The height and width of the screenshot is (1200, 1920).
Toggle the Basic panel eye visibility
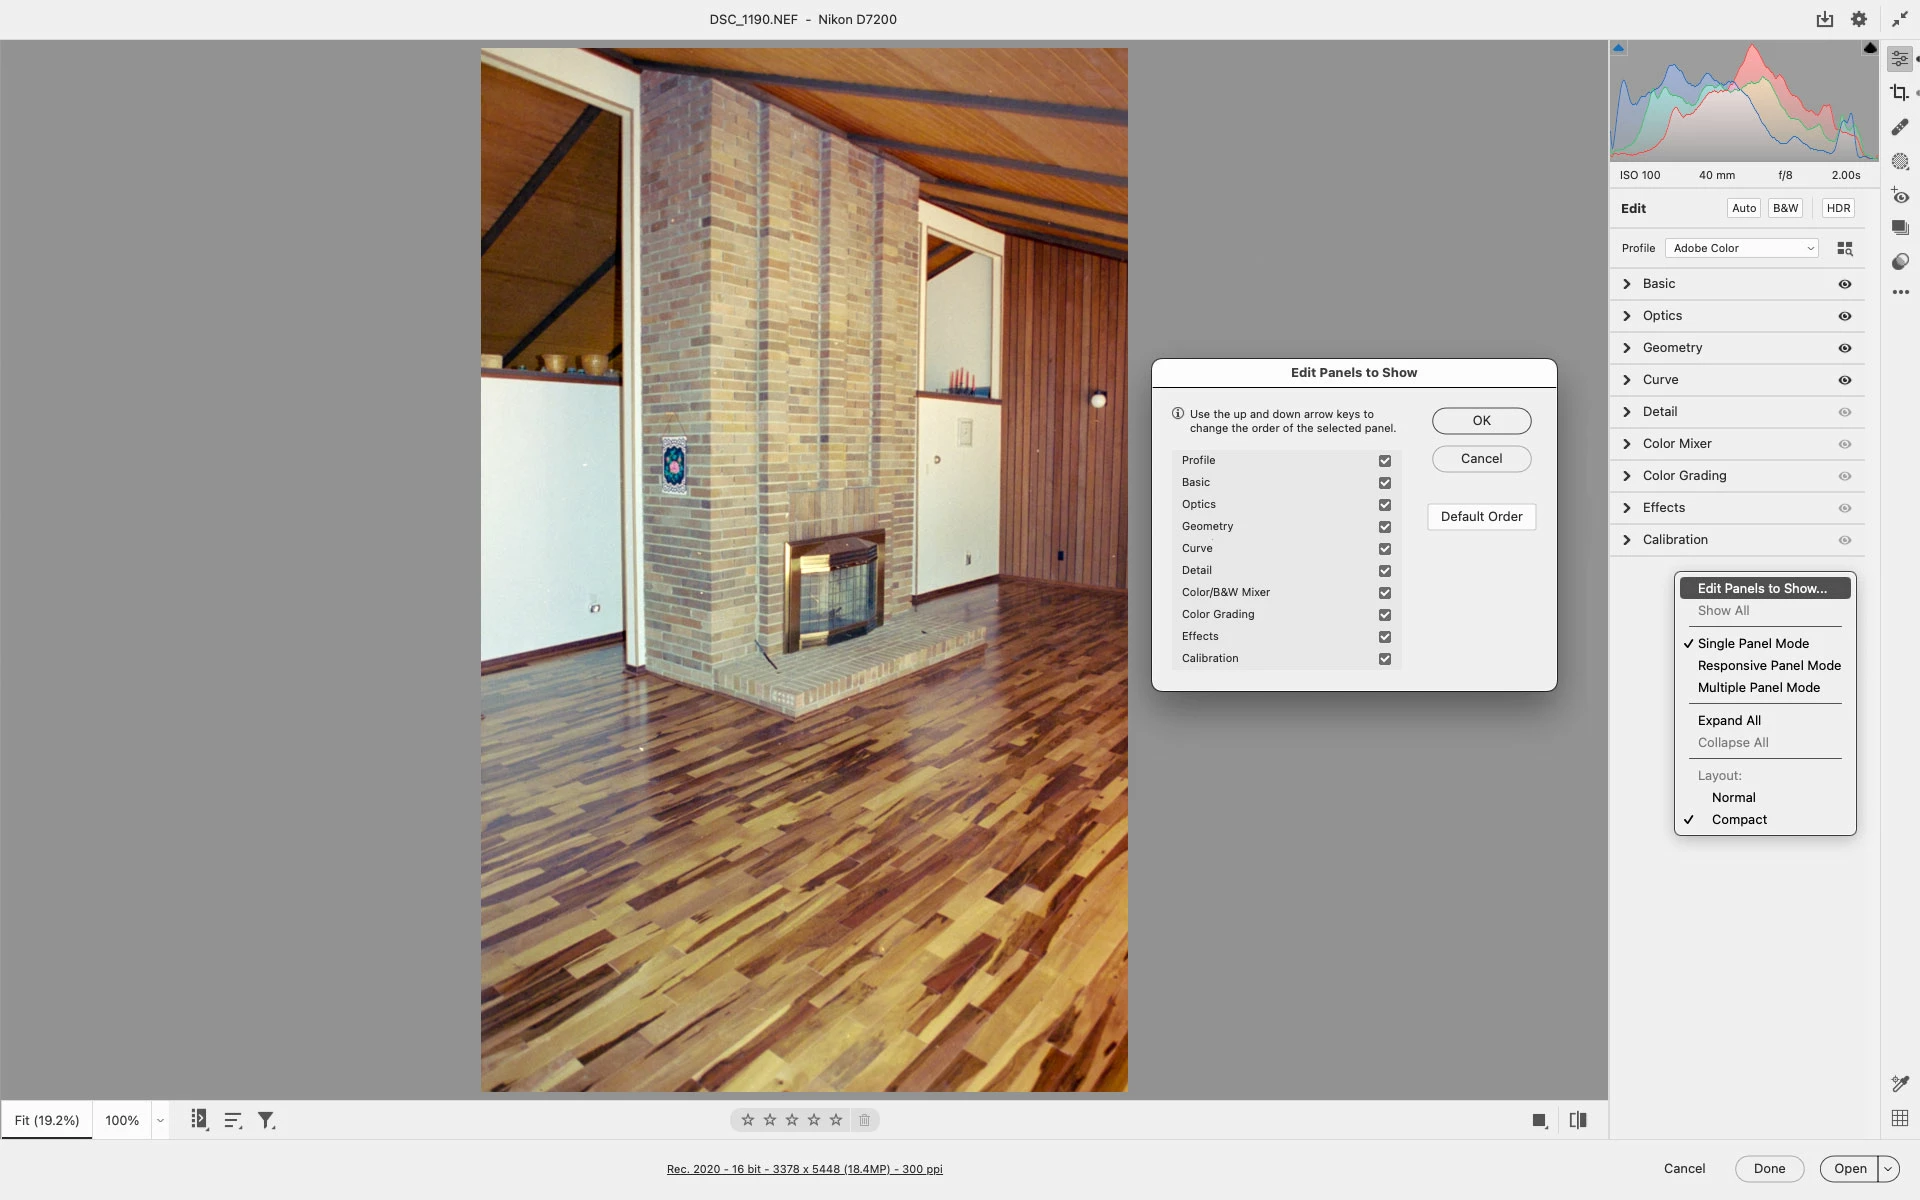tap(1845, 284)
